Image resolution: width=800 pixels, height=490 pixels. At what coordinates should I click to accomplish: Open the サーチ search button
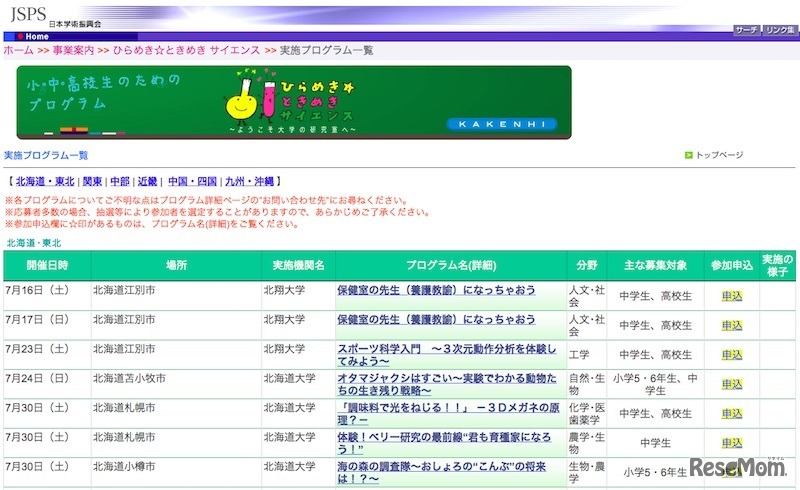click(x=746, y=30)
